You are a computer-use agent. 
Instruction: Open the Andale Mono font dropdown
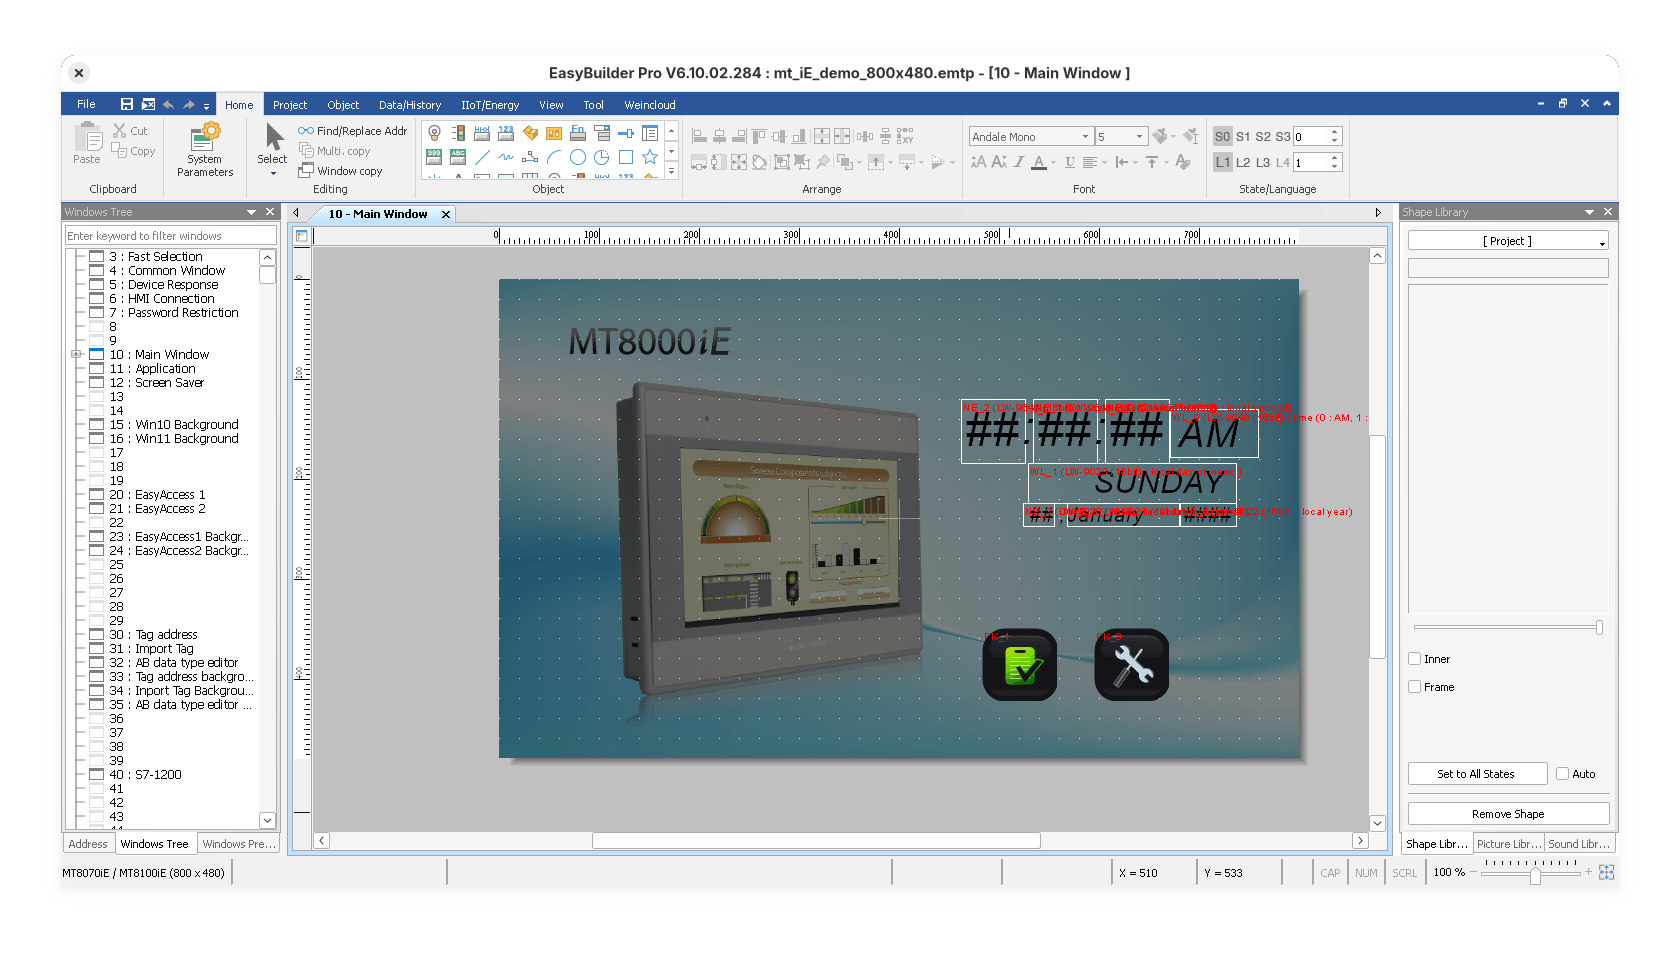click(1085, 137)
